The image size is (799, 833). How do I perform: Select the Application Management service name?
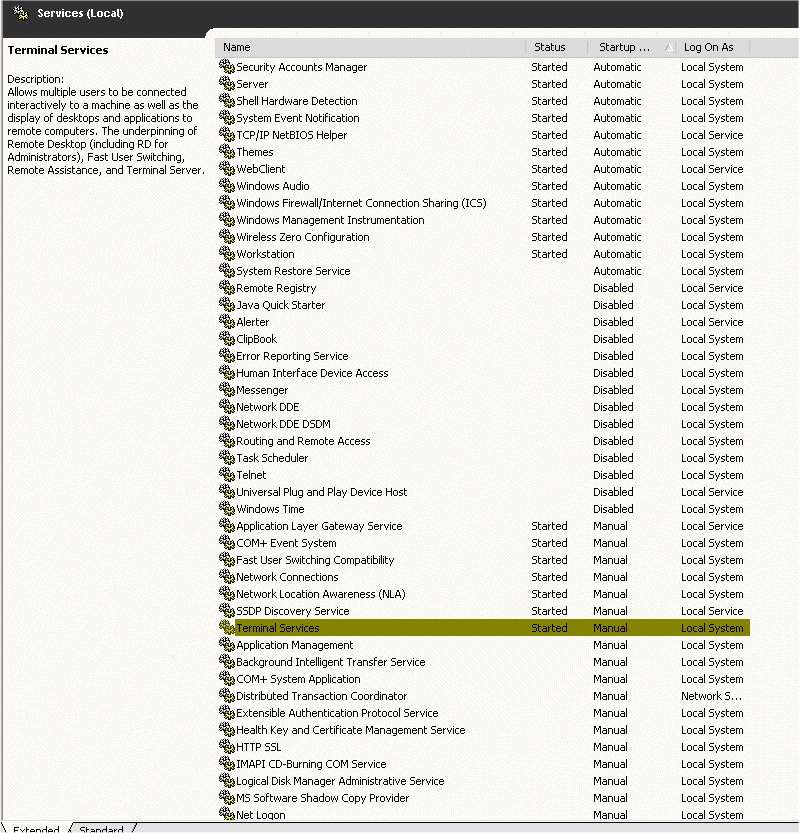295,645
